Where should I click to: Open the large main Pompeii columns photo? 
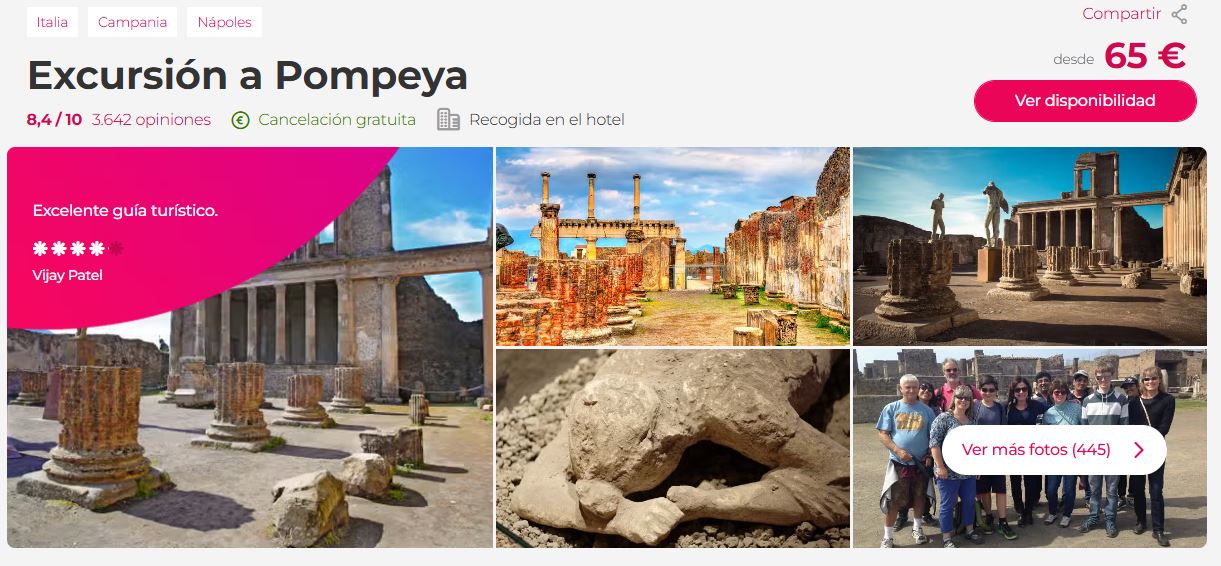coord(250,347)
